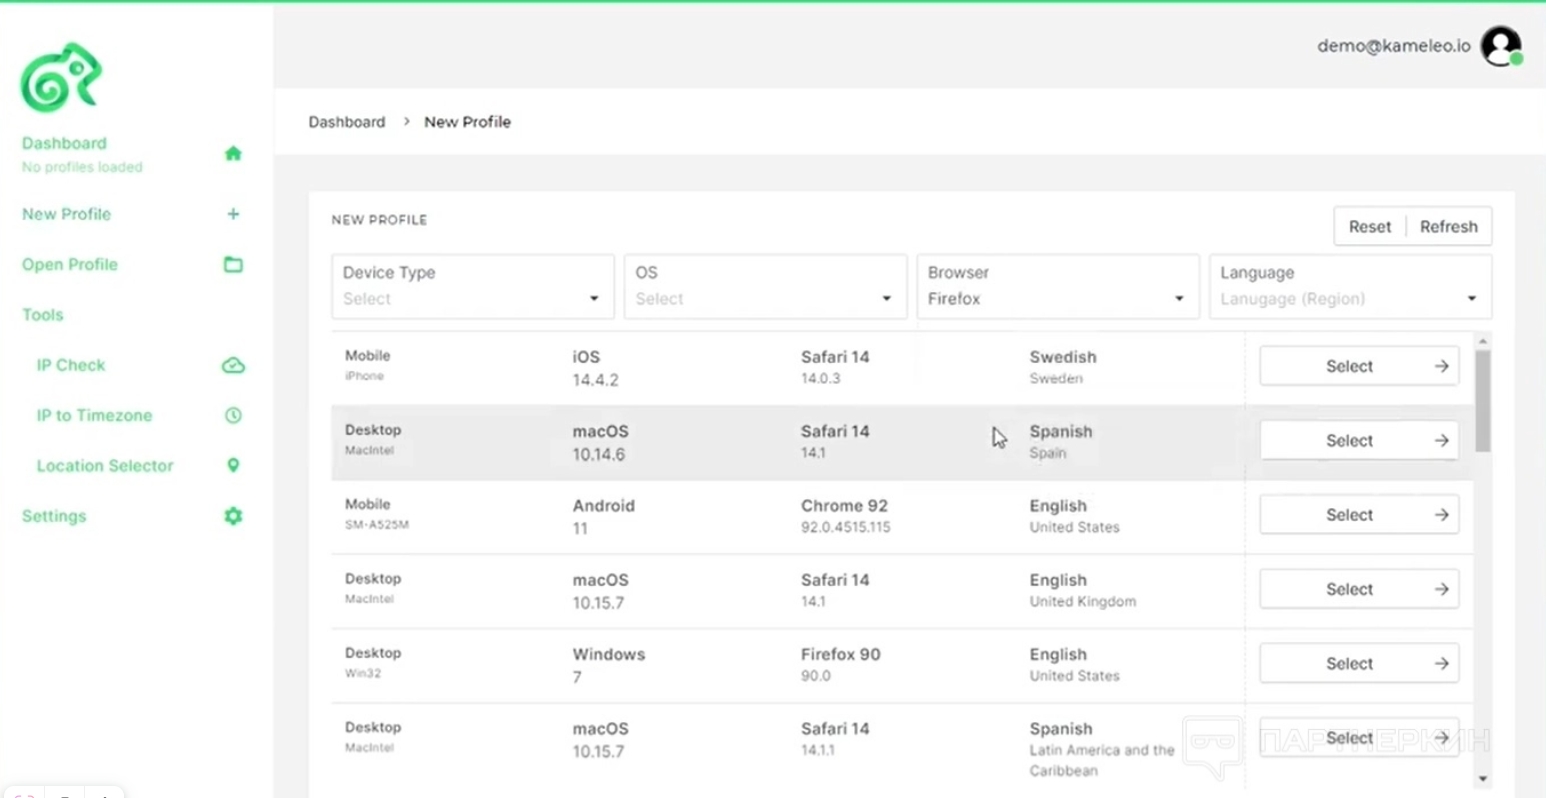The image size is (1546, 798).
Task: Open the user account avatar
Action: [x=1501, y=46]
